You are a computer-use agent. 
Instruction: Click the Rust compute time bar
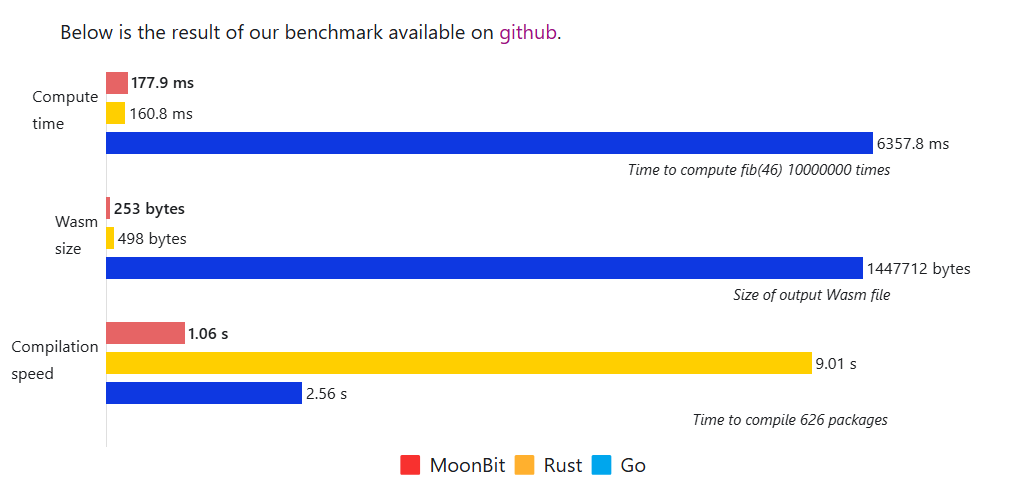(x=116, y=113)
